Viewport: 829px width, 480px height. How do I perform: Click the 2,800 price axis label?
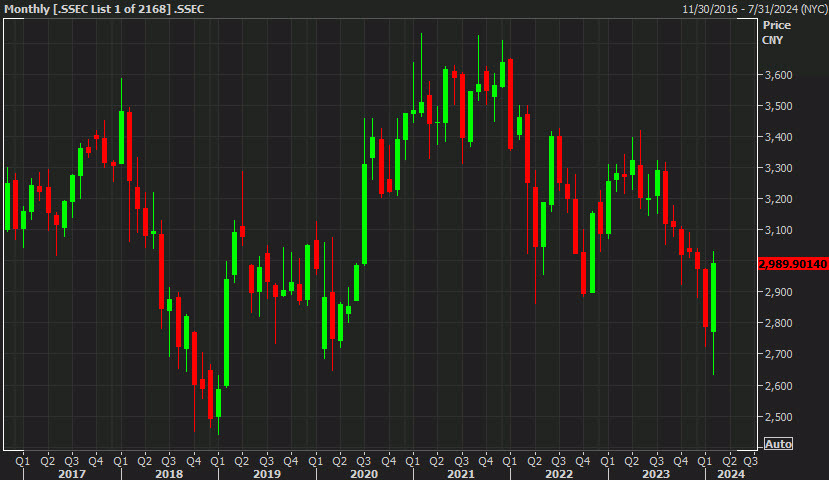[778, 324]
